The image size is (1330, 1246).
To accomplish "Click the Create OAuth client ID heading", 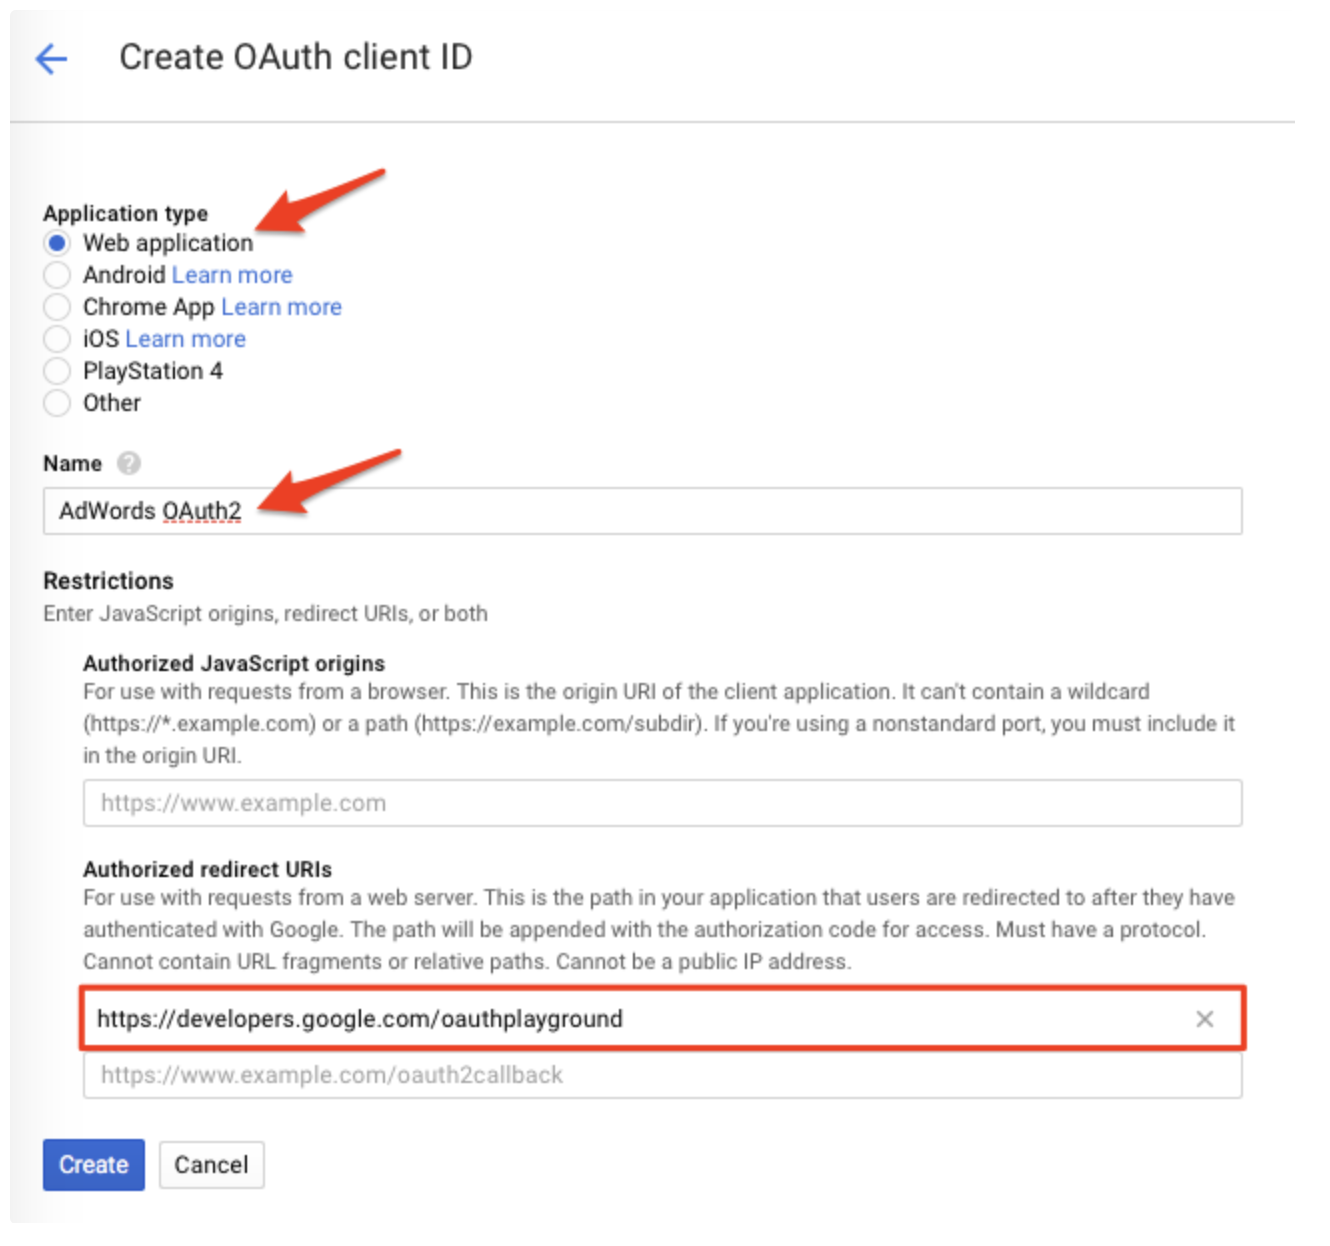I will (x=295, y=57).
